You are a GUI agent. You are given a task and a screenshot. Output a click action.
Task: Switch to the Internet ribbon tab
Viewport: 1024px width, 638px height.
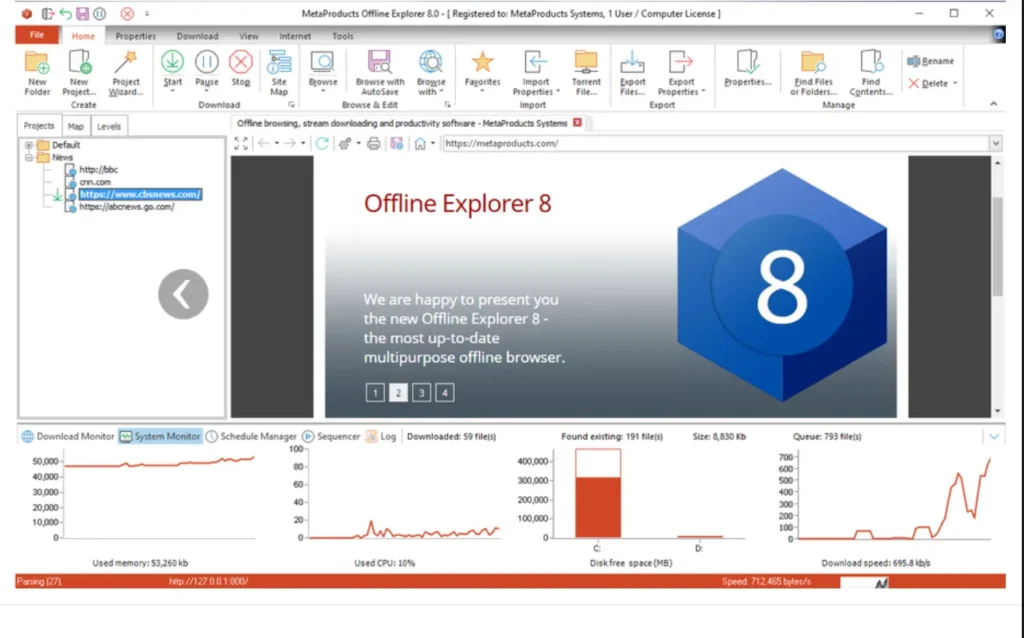294,35
